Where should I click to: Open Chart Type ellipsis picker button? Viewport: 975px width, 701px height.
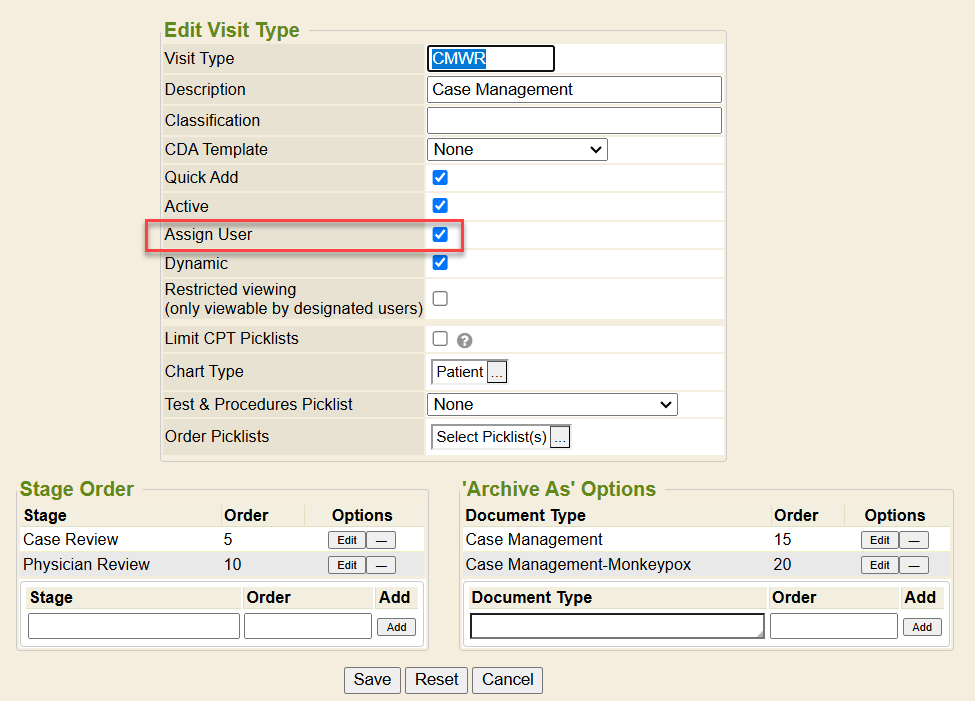[497, 372]
